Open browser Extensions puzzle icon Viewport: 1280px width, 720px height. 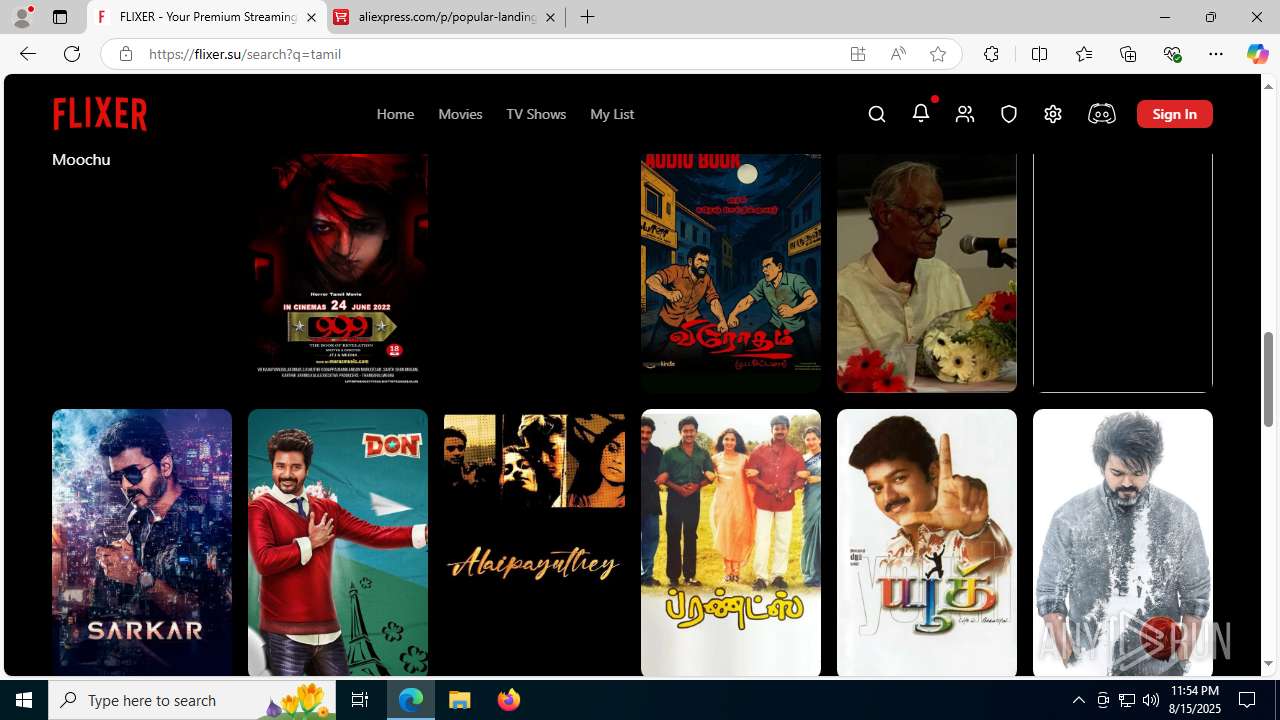click(991, 54)
